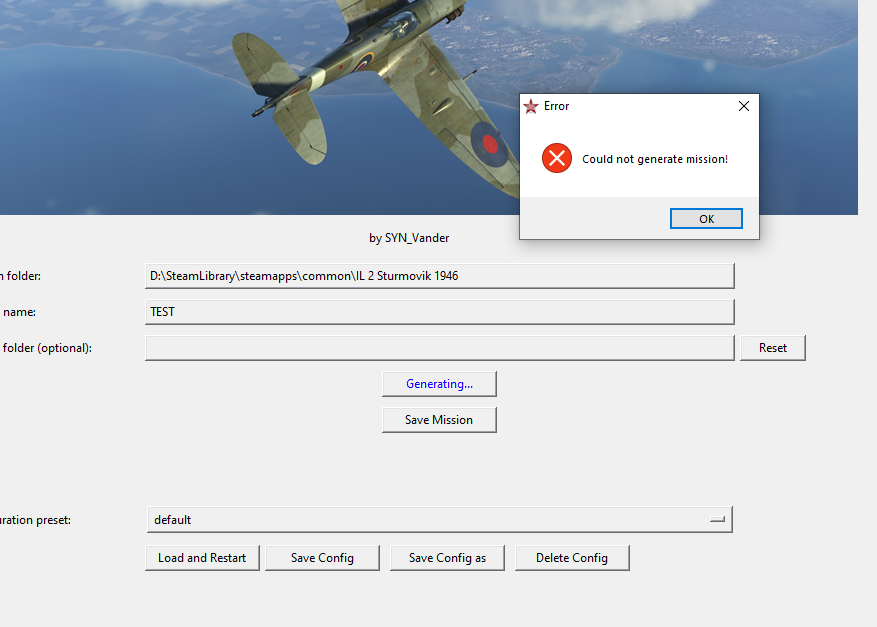This screenshot has height=627, width=877.
Task: Click the Save Config as button
Action: pos(447,558)
